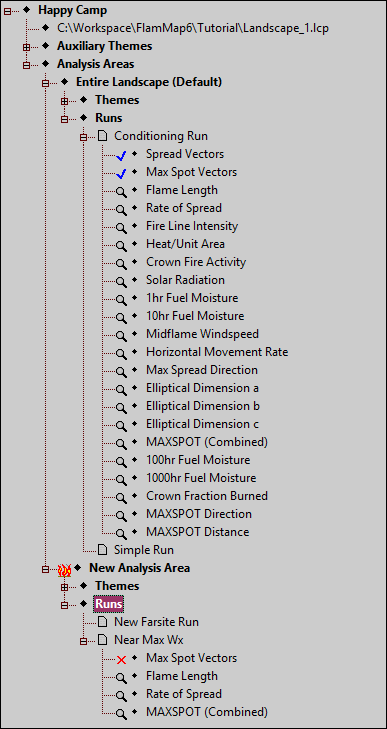Click the document icon for Simple Run
The height and width of the screenshot is (729, 387).
tap(102, 550)
